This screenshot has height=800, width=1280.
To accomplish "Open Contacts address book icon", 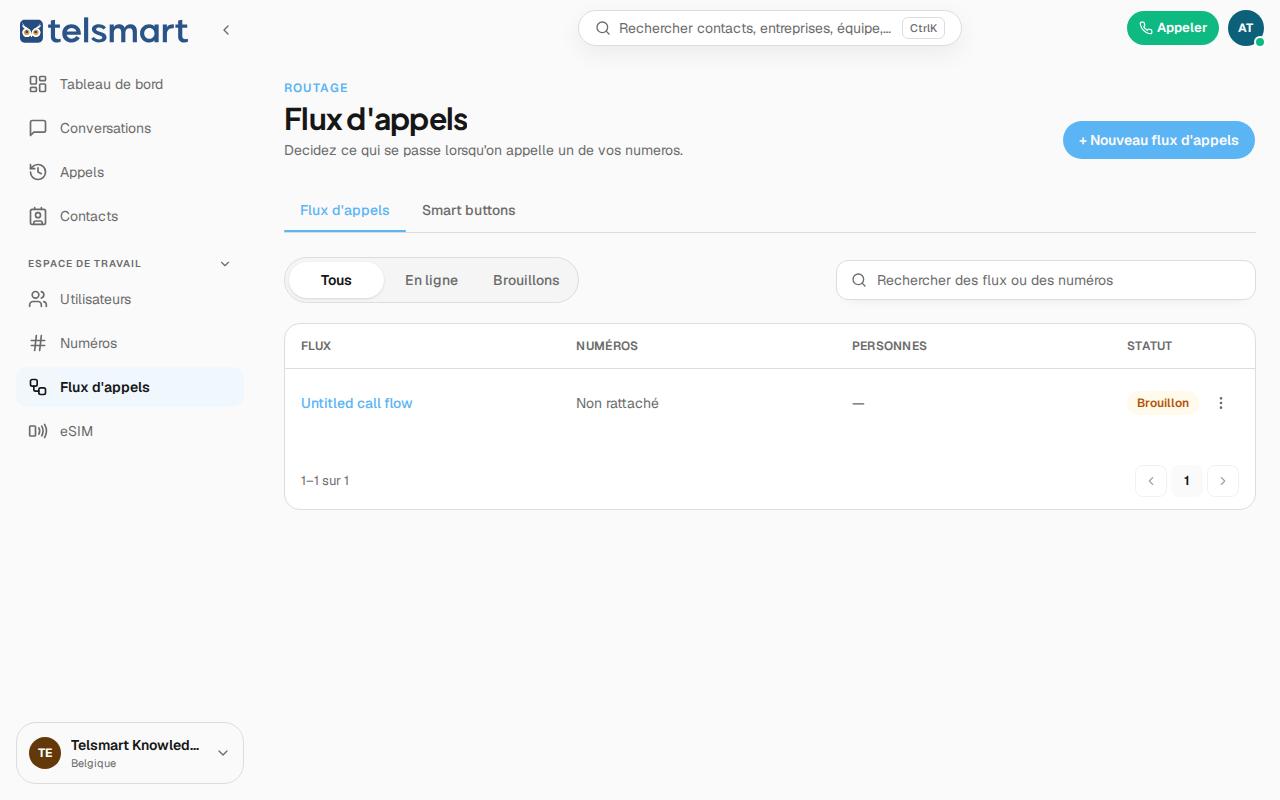I will (x=38, y=216).
